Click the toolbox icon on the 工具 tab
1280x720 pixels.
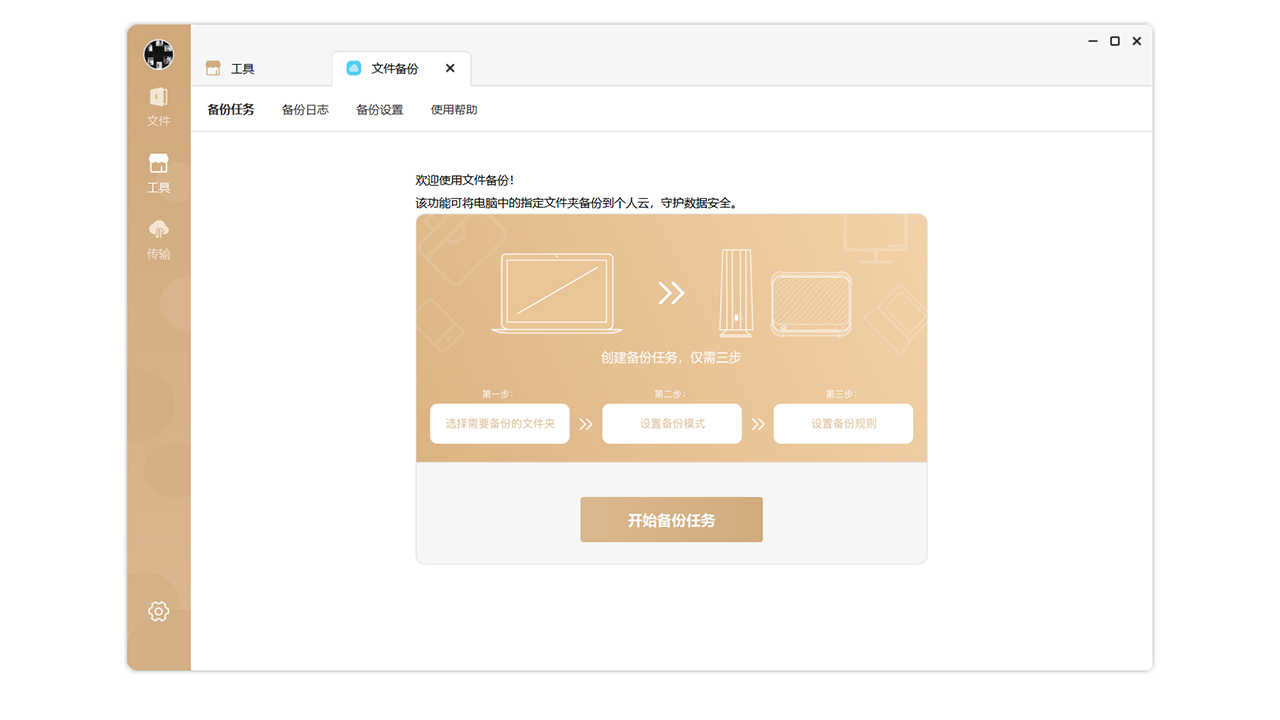point(212,68)
